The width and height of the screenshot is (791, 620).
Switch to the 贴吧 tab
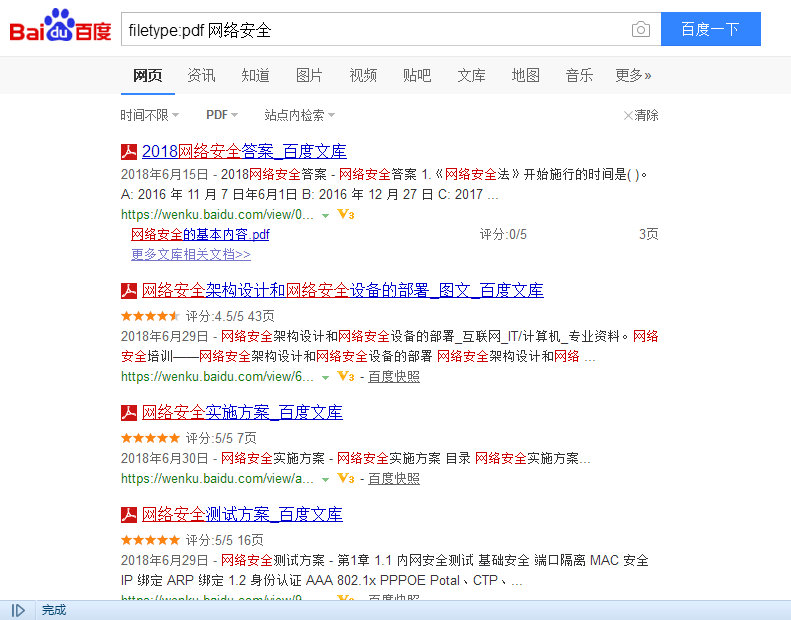pos(417,76)
